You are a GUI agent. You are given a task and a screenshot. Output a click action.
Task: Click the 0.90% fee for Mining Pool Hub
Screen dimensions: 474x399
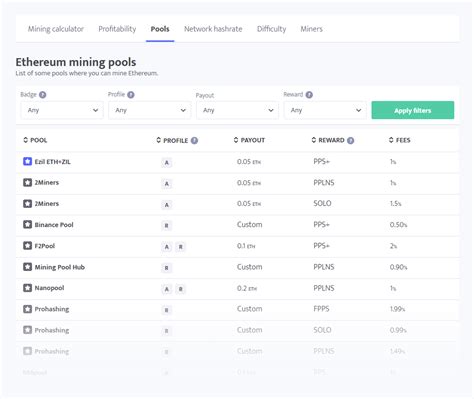coord(398,267)
